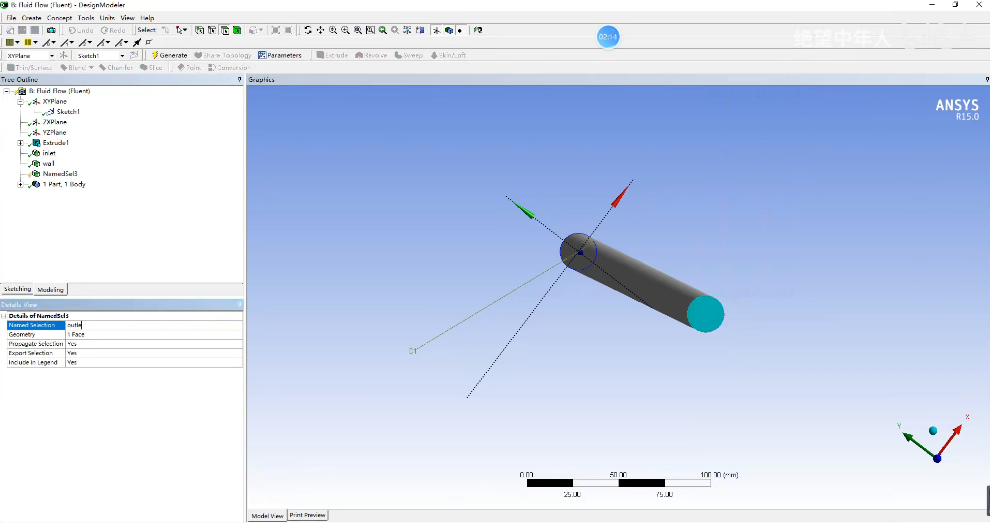Select YZPlane in the tree
The image size is (990, 523).
(x=54, y=133)
